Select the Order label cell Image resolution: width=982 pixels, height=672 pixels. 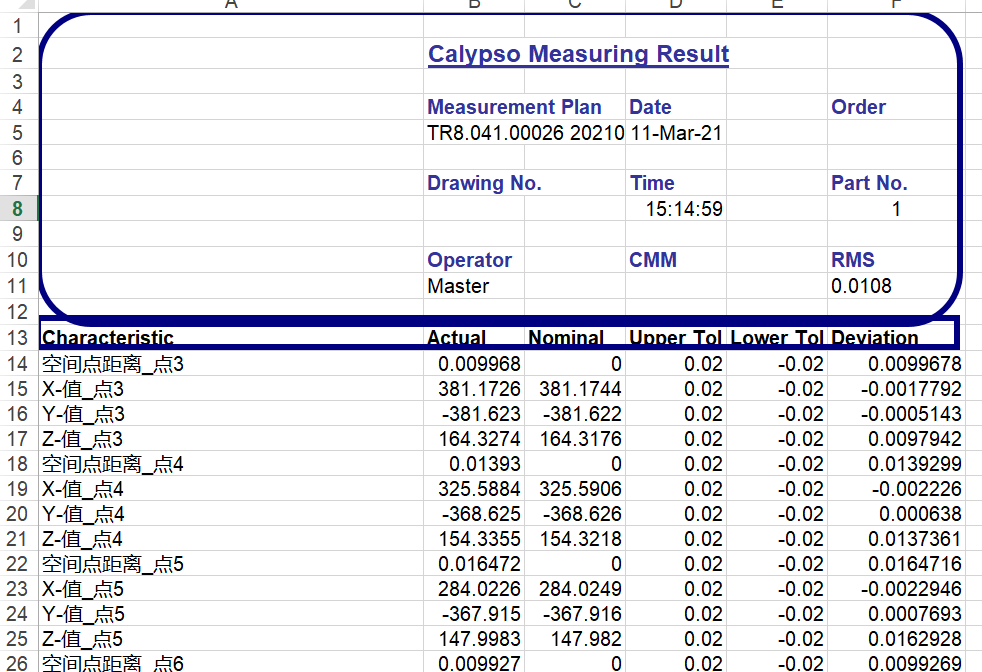[858, 107]
